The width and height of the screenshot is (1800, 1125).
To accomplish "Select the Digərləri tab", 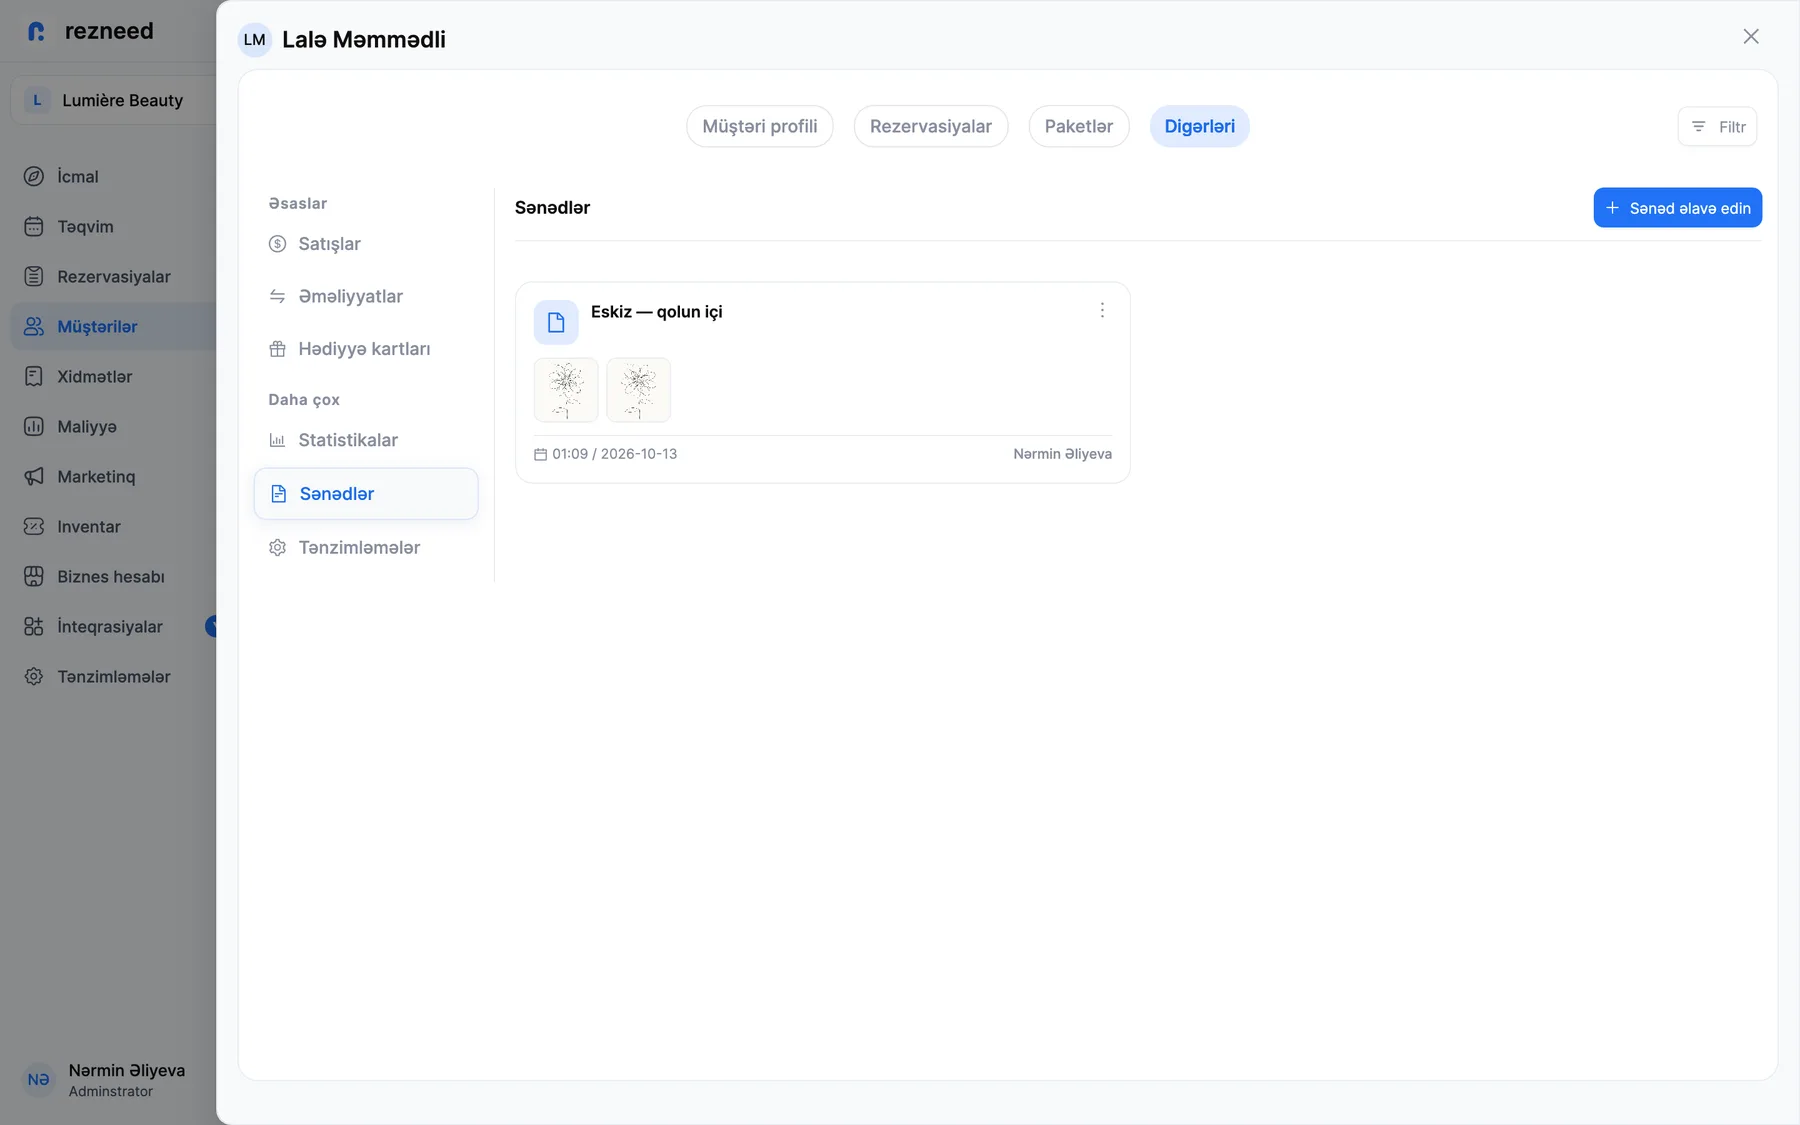I will click(x=1200, y=126).
